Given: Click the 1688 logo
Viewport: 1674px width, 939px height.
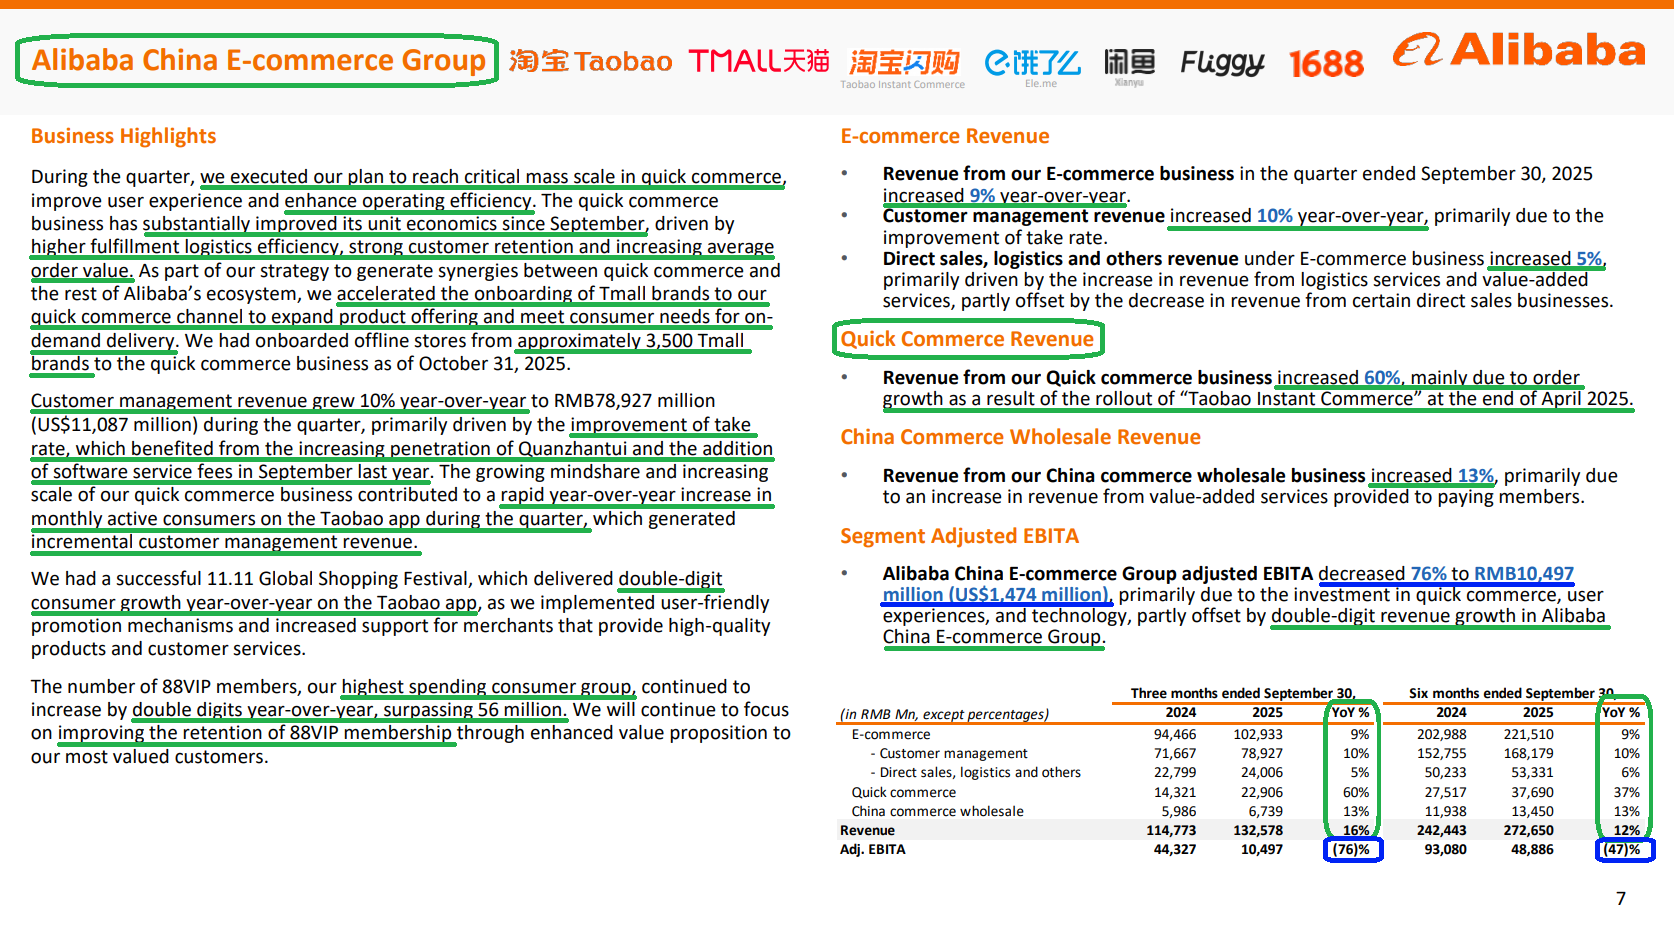Looking at the screenshot, I should 1326,64.
